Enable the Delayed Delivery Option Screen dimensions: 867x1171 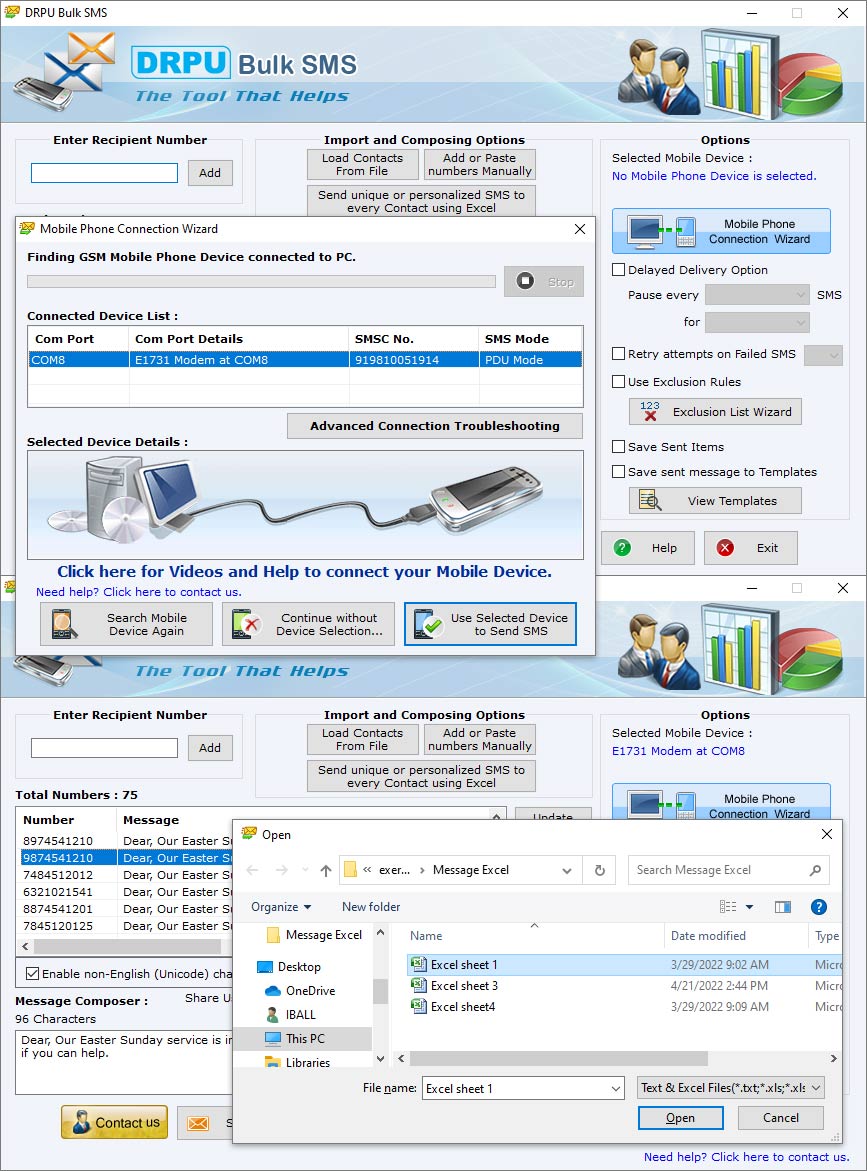point(618,269)
